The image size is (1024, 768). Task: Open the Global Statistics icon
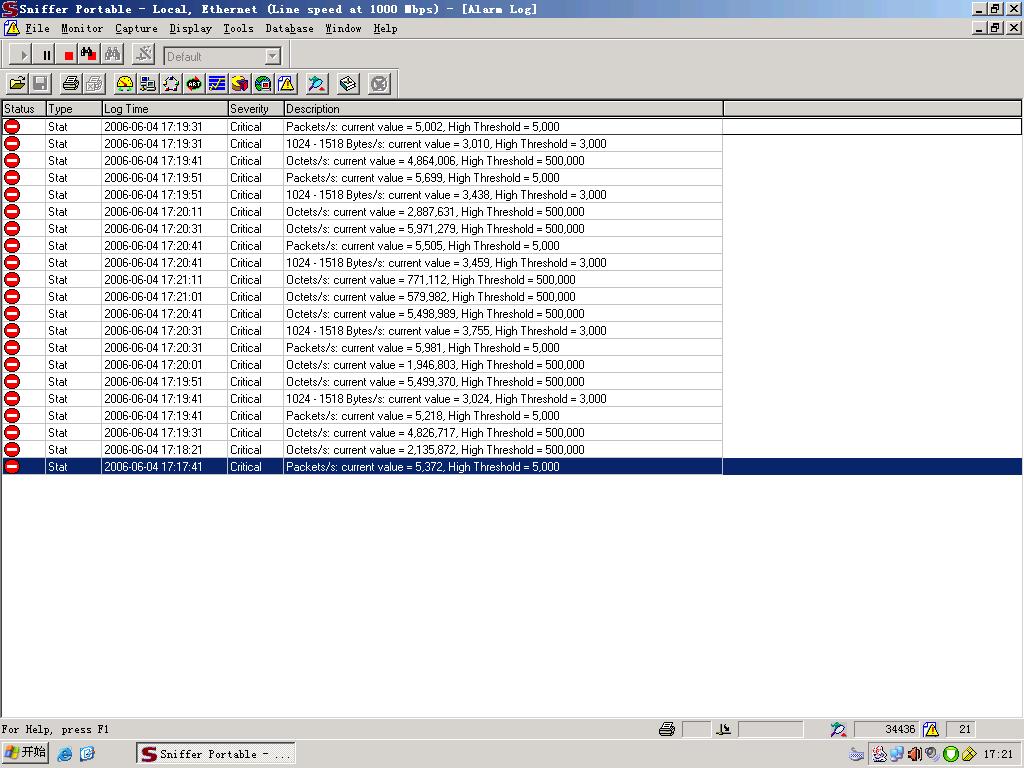(263, 84)
